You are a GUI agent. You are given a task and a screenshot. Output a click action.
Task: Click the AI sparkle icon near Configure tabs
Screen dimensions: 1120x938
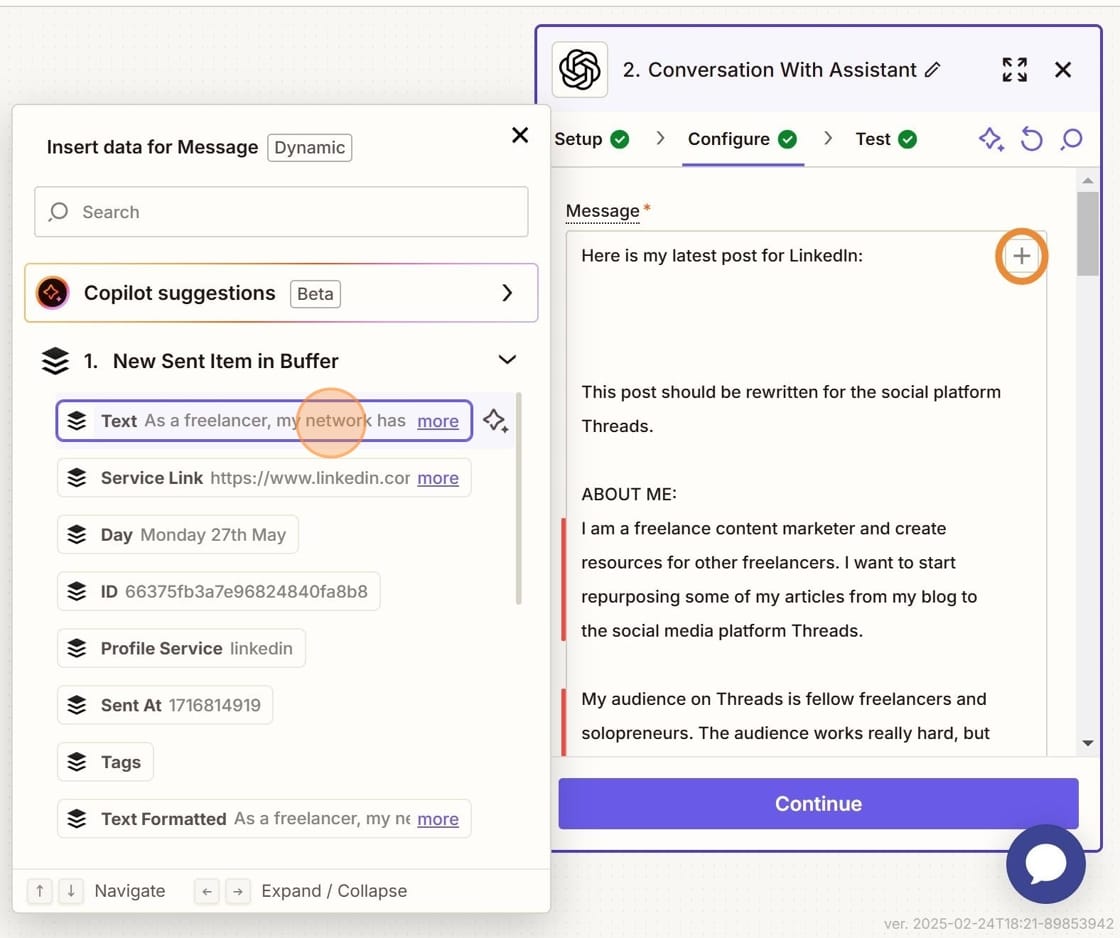click(x=991, y=140)
